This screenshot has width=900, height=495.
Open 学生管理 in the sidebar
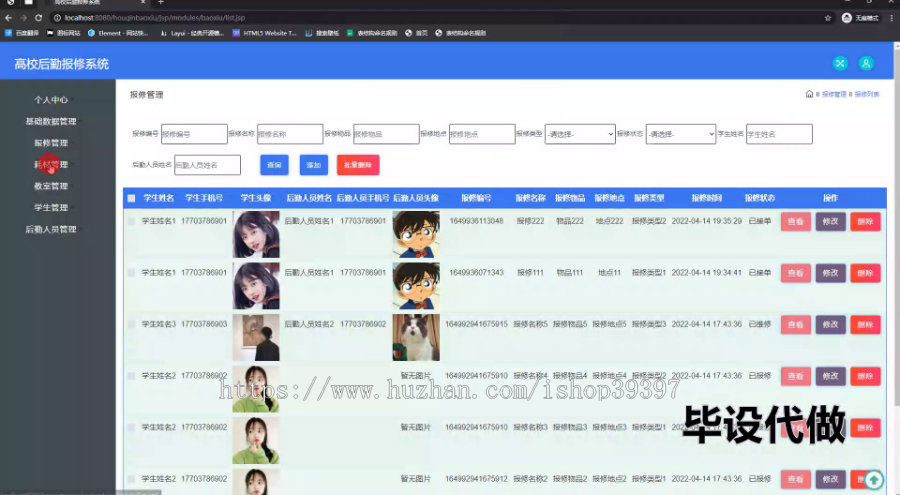51,207
